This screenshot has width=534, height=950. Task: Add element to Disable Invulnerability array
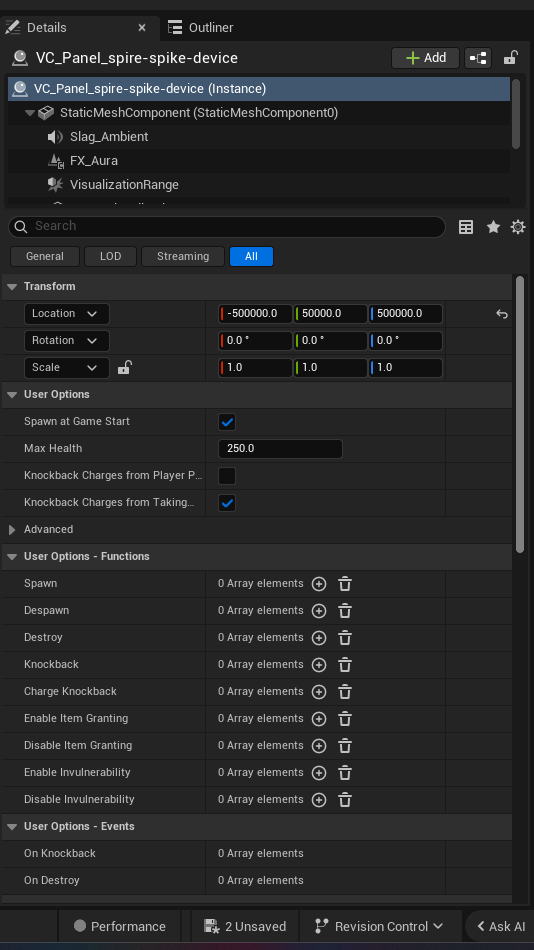pyautogui.click(x=319, y=800)
